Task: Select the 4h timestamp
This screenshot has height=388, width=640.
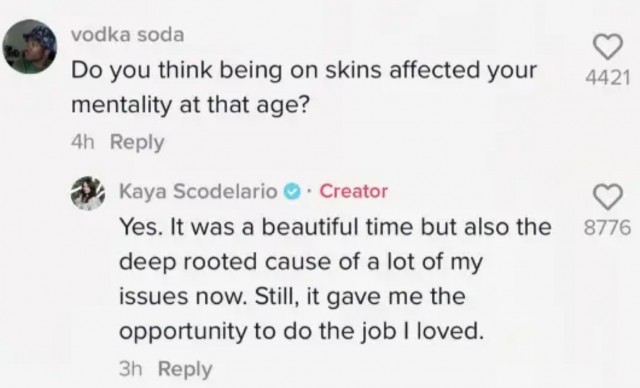Action: (x=83, y=142)
